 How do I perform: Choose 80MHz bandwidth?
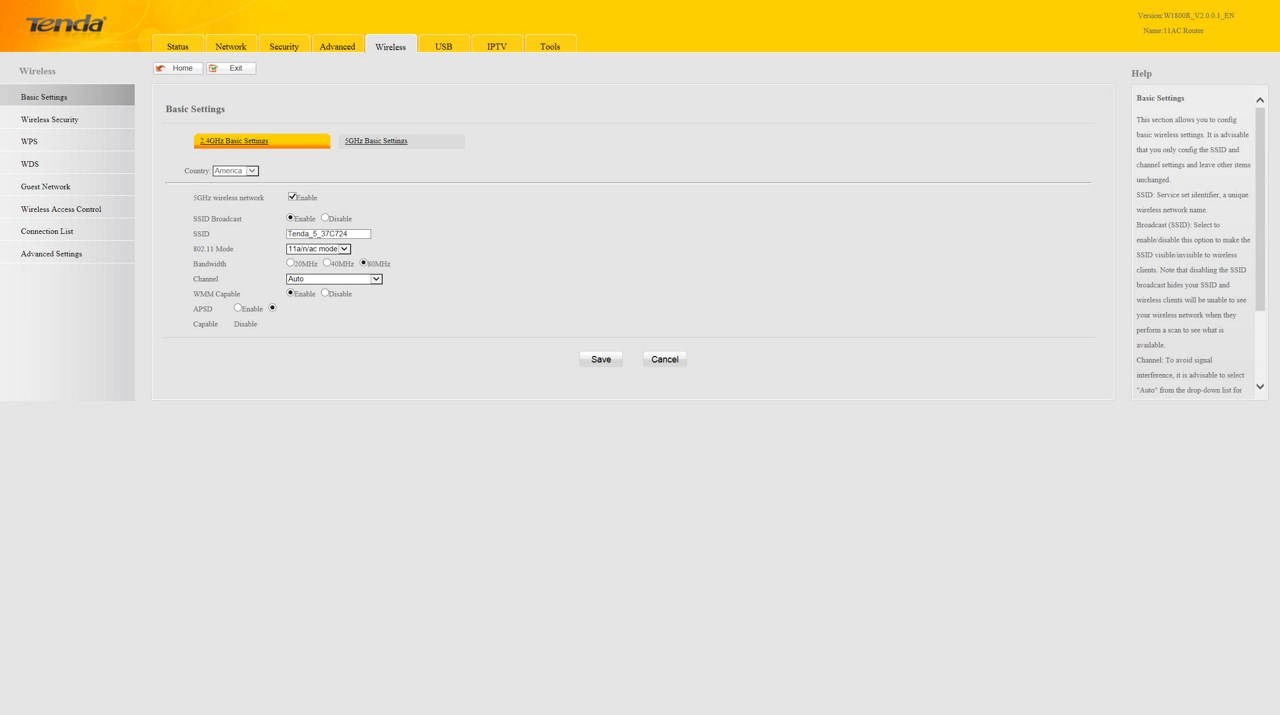[x=363, y=263]
